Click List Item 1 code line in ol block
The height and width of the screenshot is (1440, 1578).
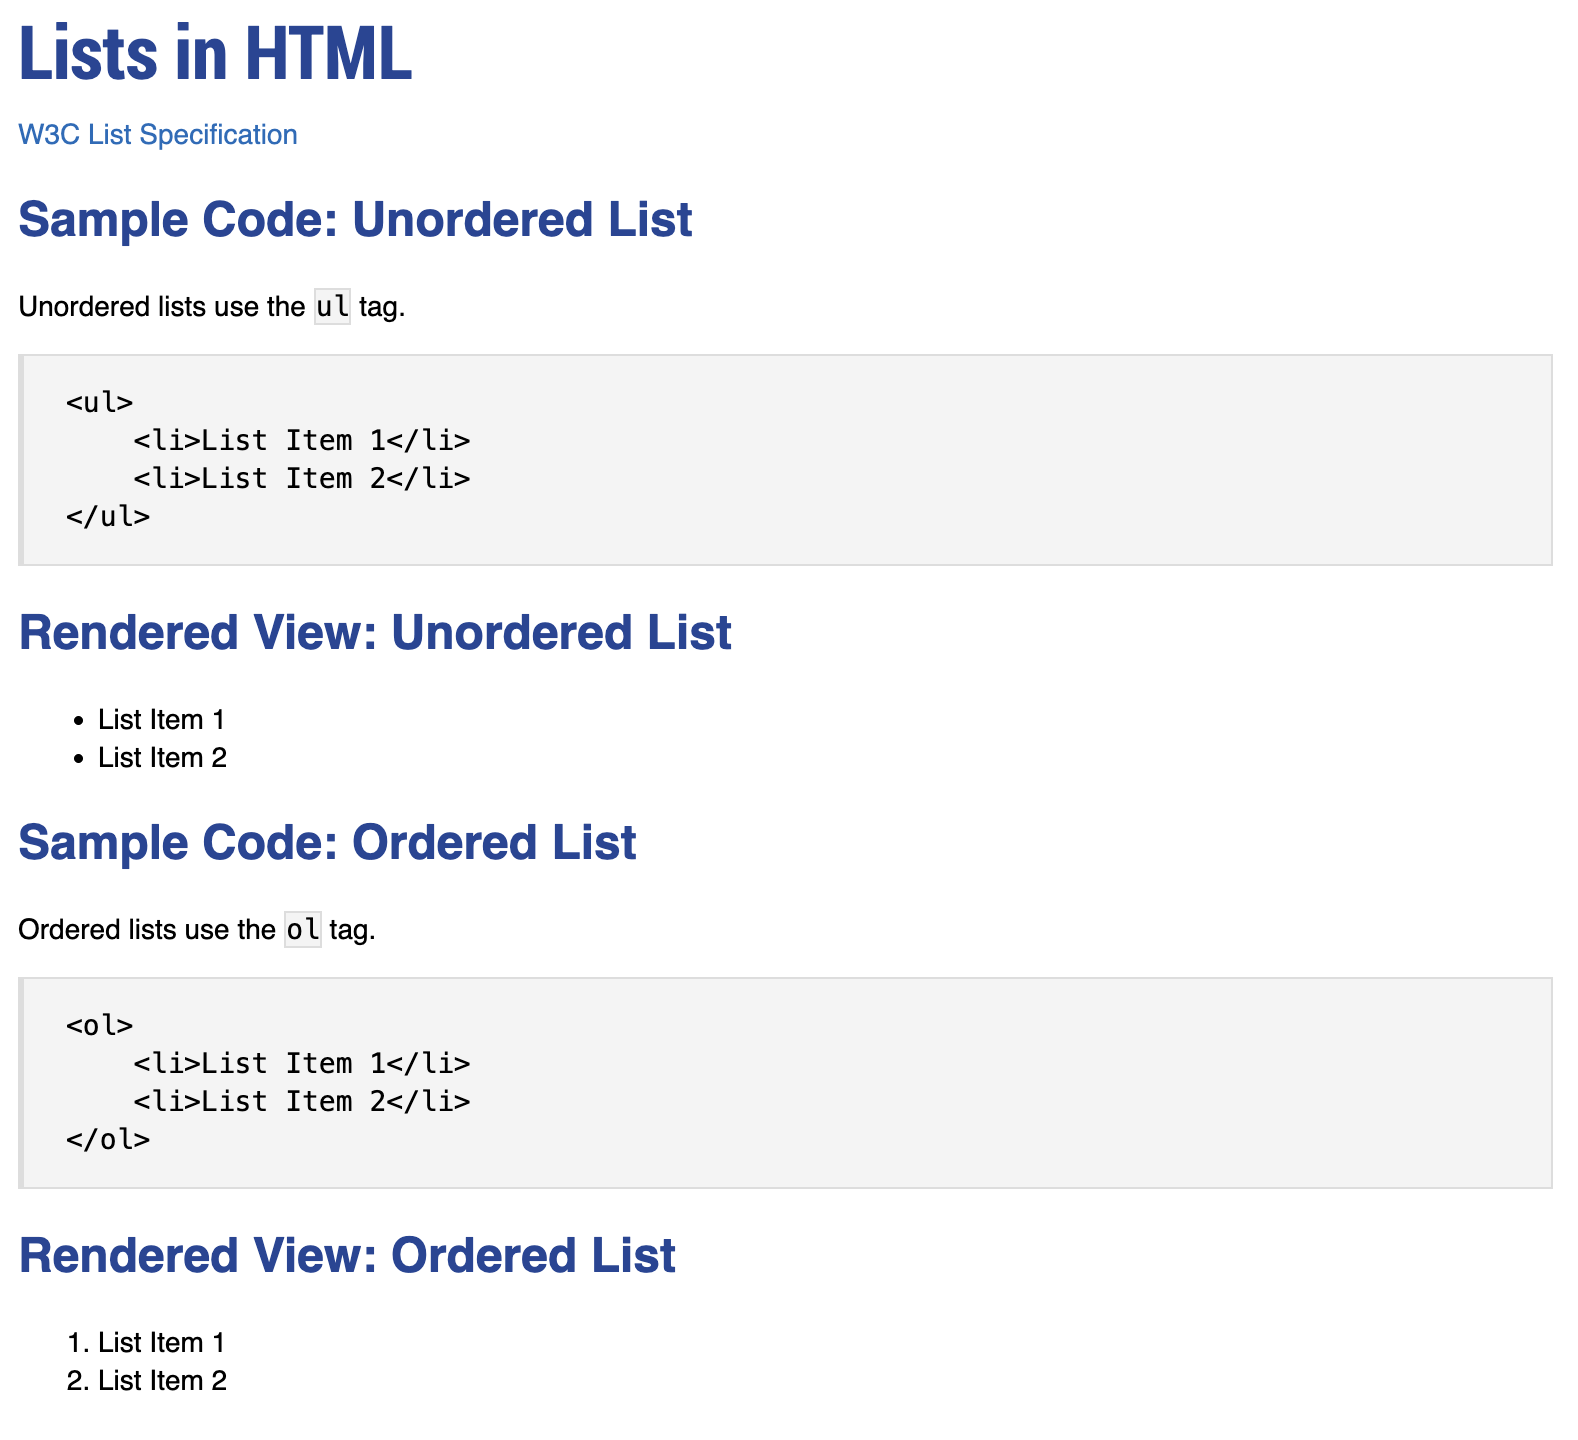(x=302, y=1064)
